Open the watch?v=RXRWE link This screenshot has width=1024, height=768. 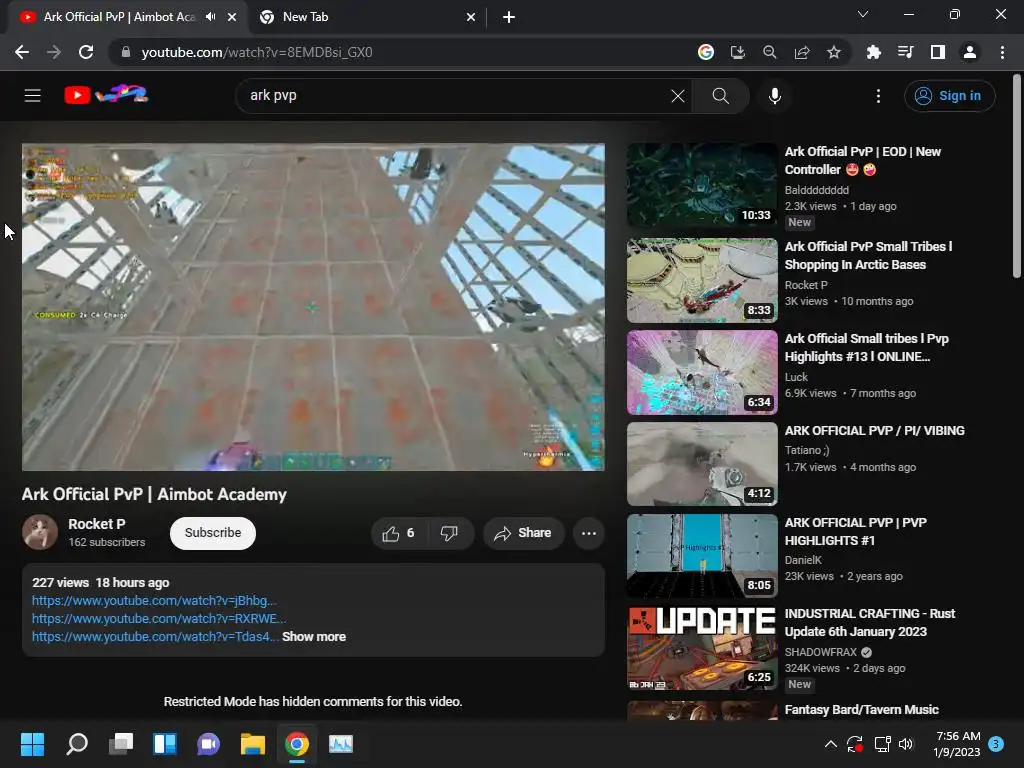(x=159, y=618)
